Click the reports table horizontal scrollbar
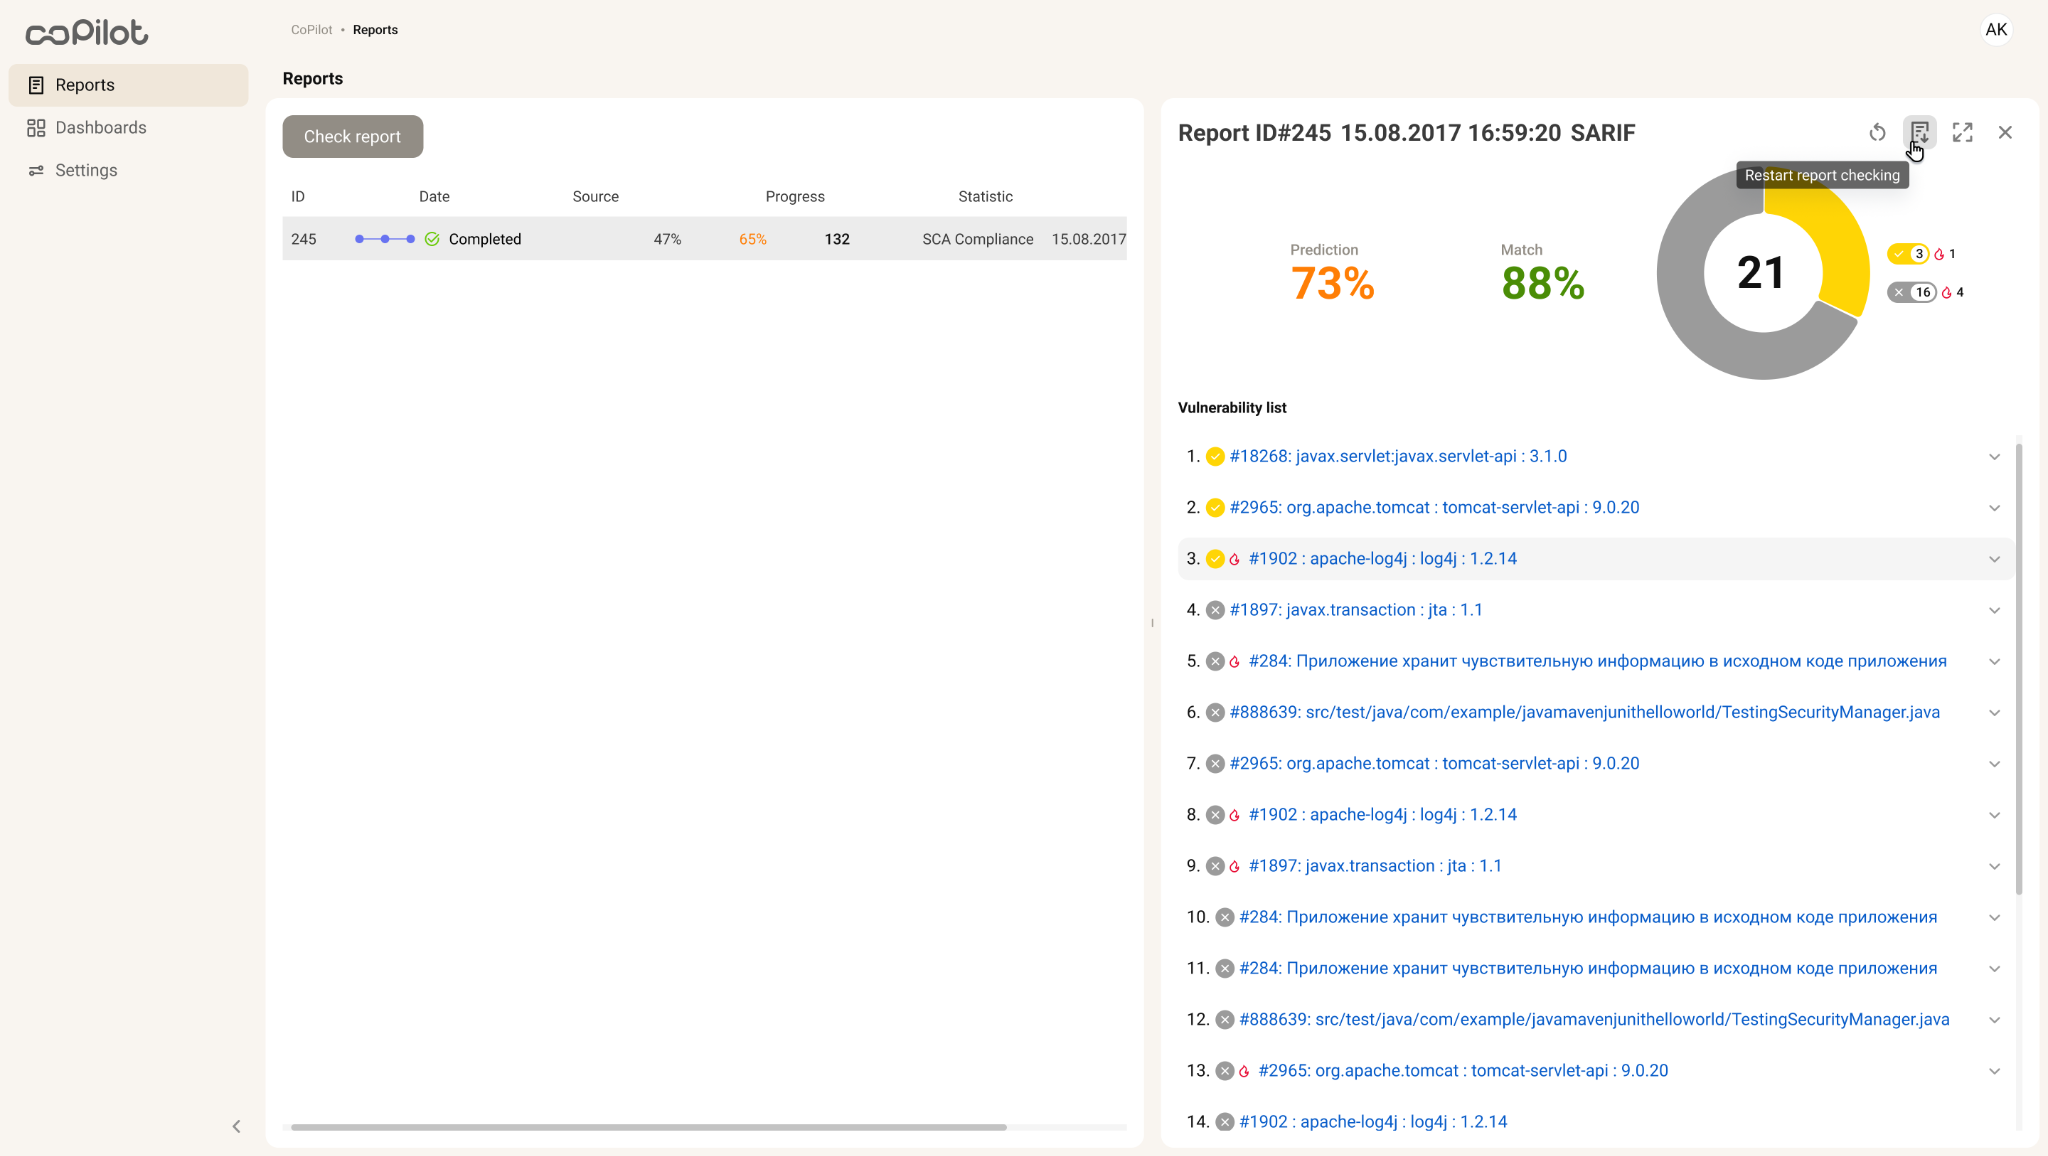2048x1156 pixels. pyautogui.click(x=648, y=1127)
